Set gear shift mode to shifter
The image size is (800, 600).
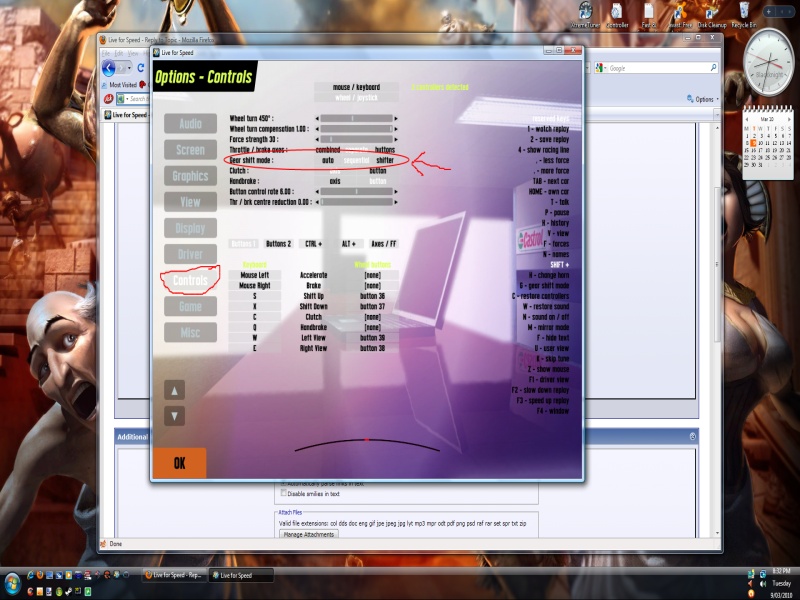coord(385,160)
